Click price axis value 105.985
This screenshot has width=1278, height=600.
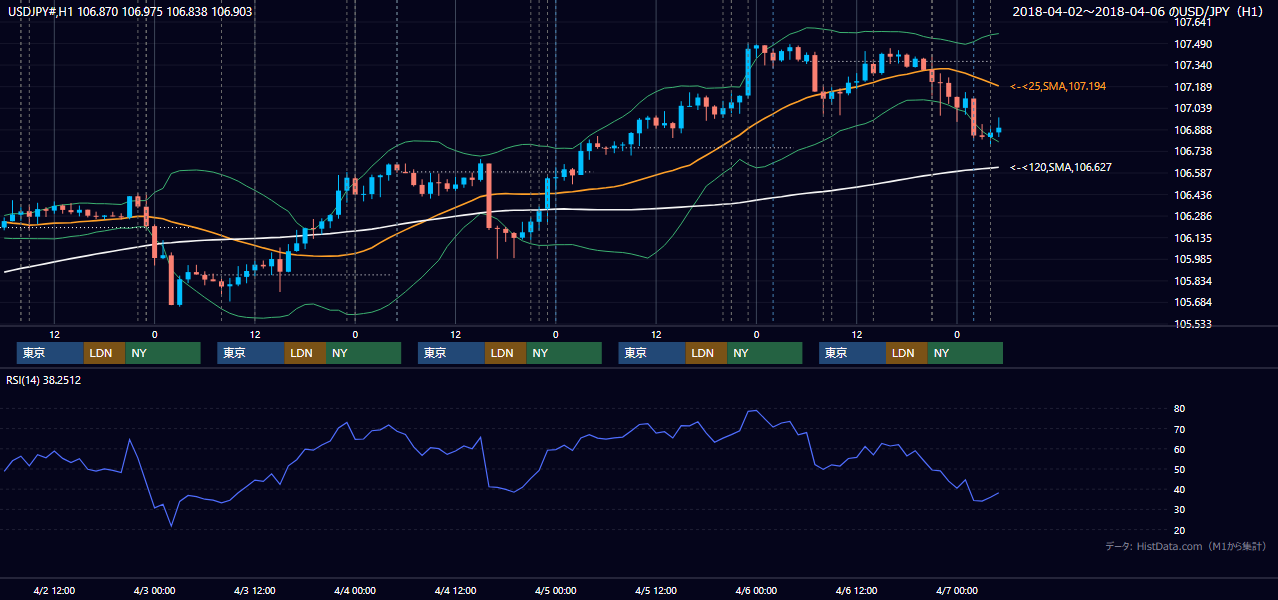click(x=1194, y=259)
